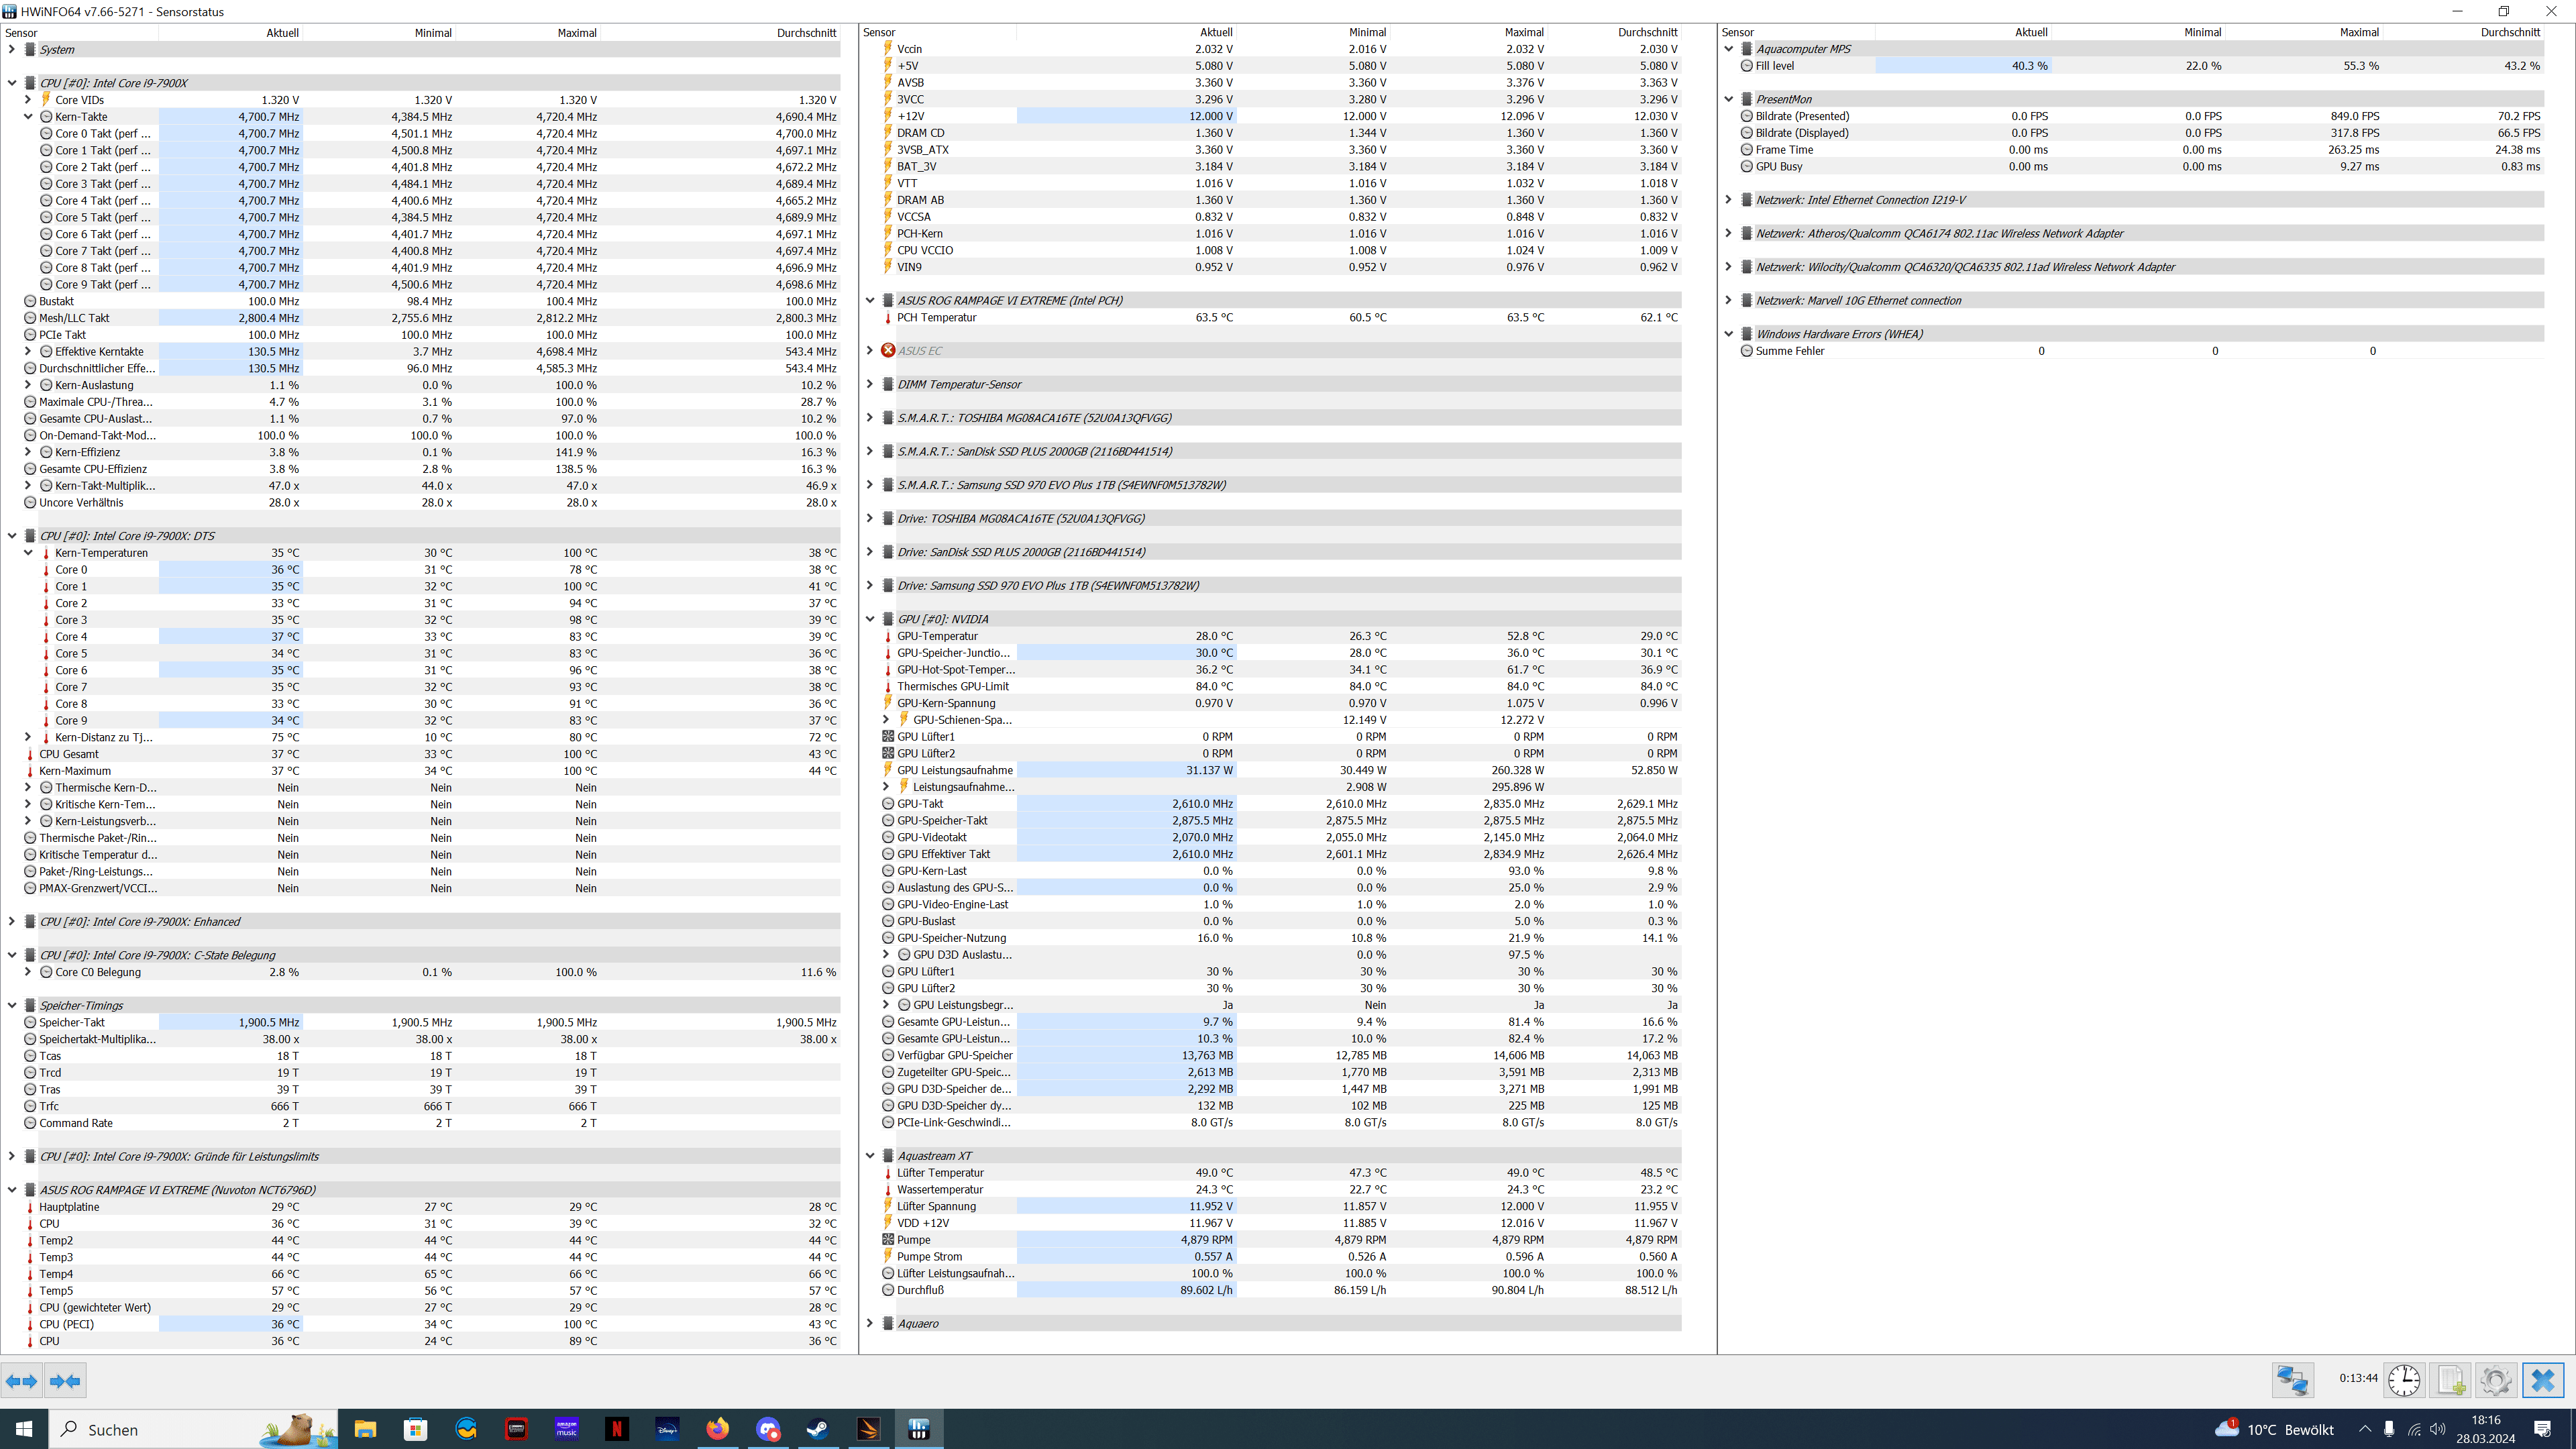Open Amazon Music from the taskbar
Screen dimensions: 2576x1449
[x=567, y=1429]
